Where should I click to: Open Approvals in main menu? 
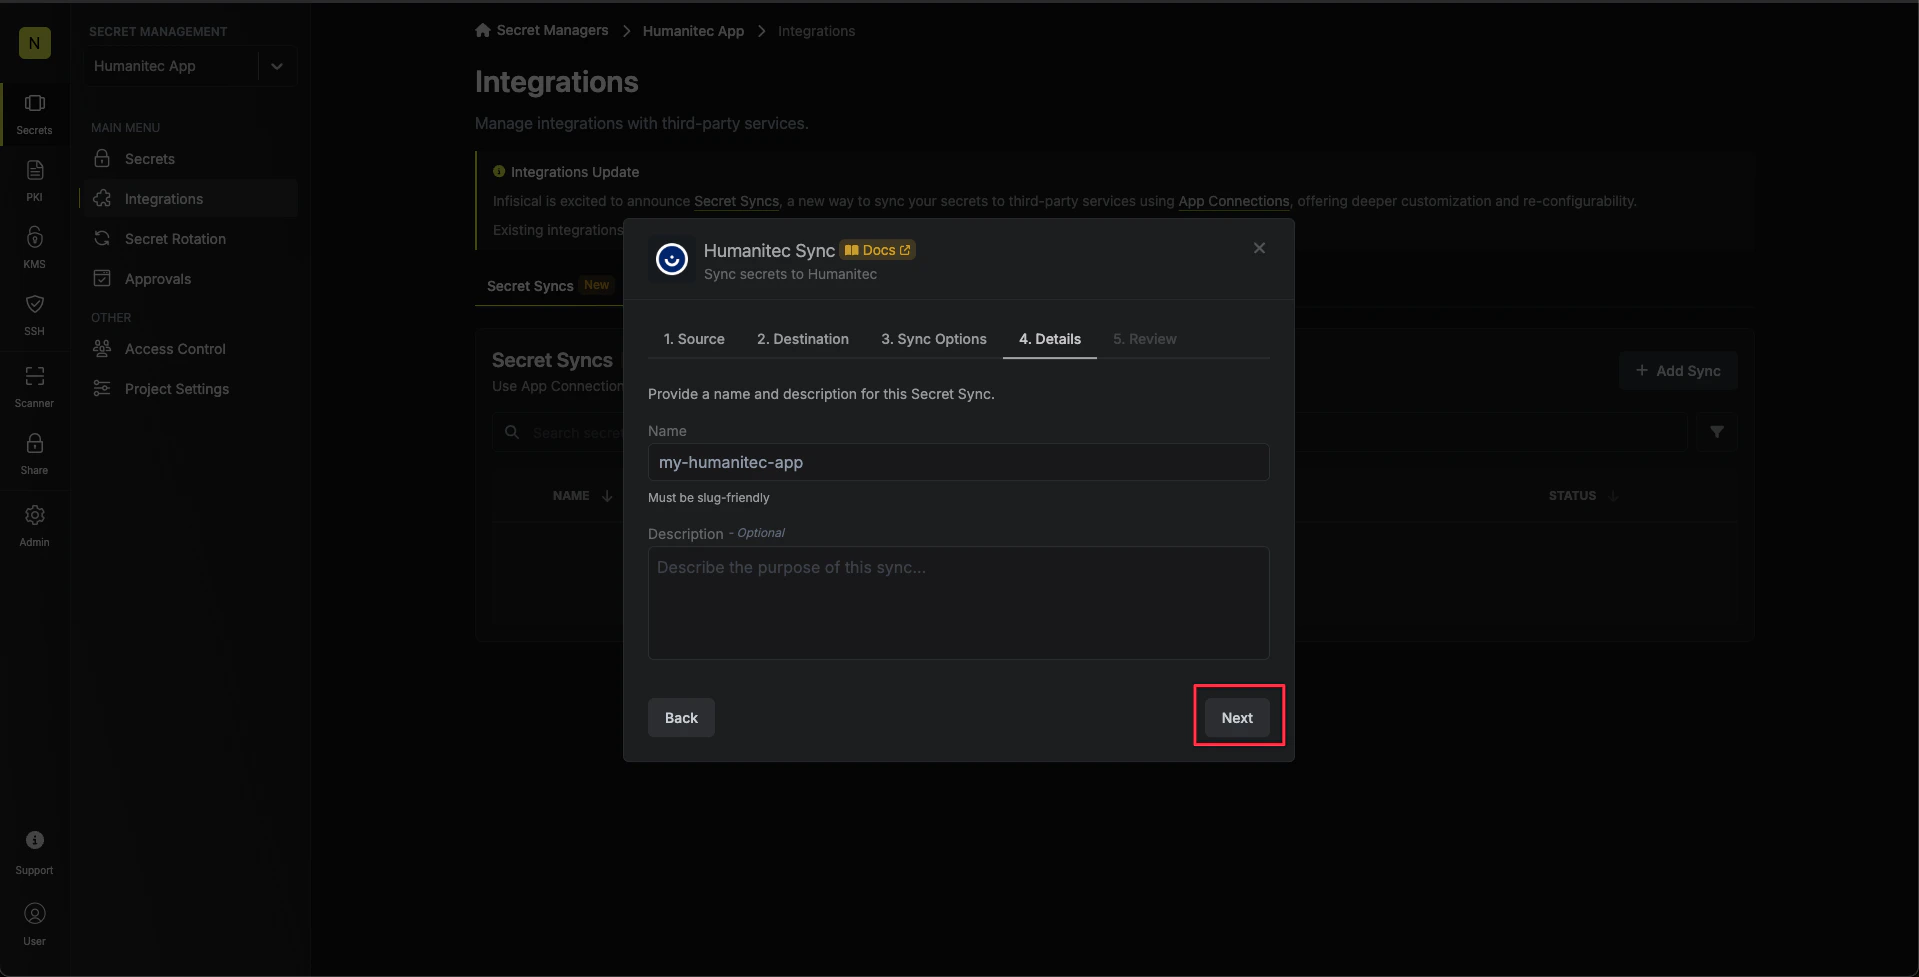(188, 279)
